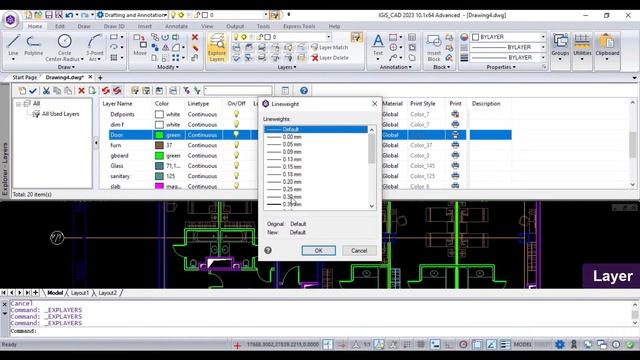
Task: Open the Clipboard panel button
Action: coord(607,47)
